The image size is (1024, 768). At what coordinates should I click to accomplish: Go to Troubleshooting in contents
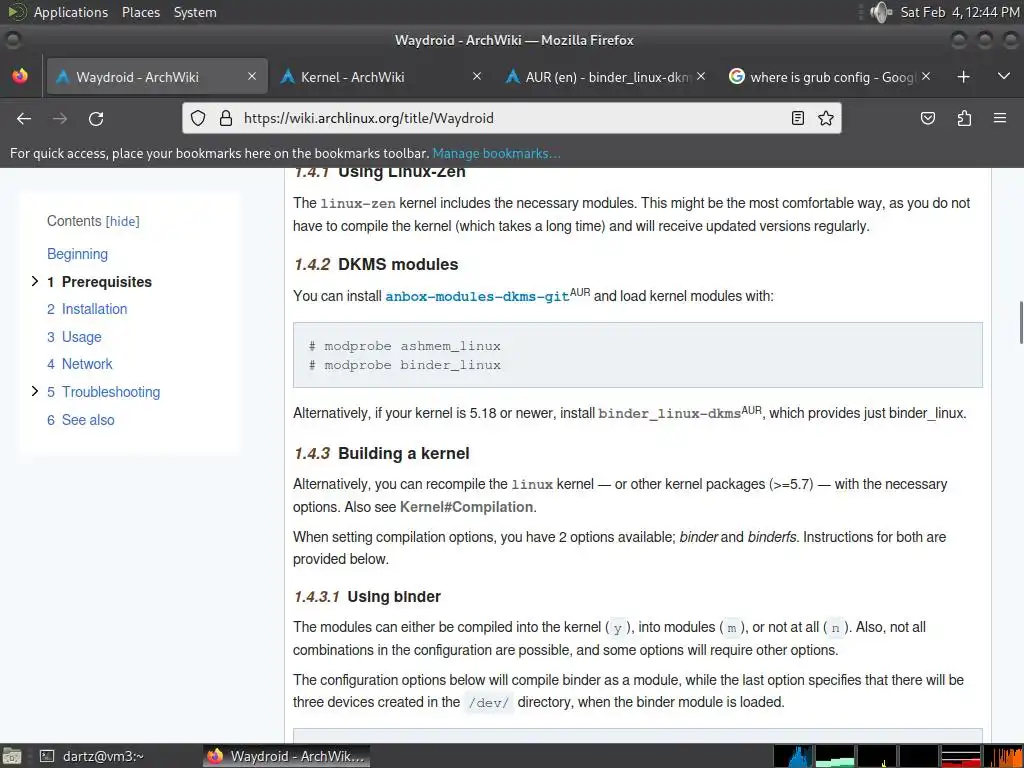pyautogui.click(x=110, y=392)
